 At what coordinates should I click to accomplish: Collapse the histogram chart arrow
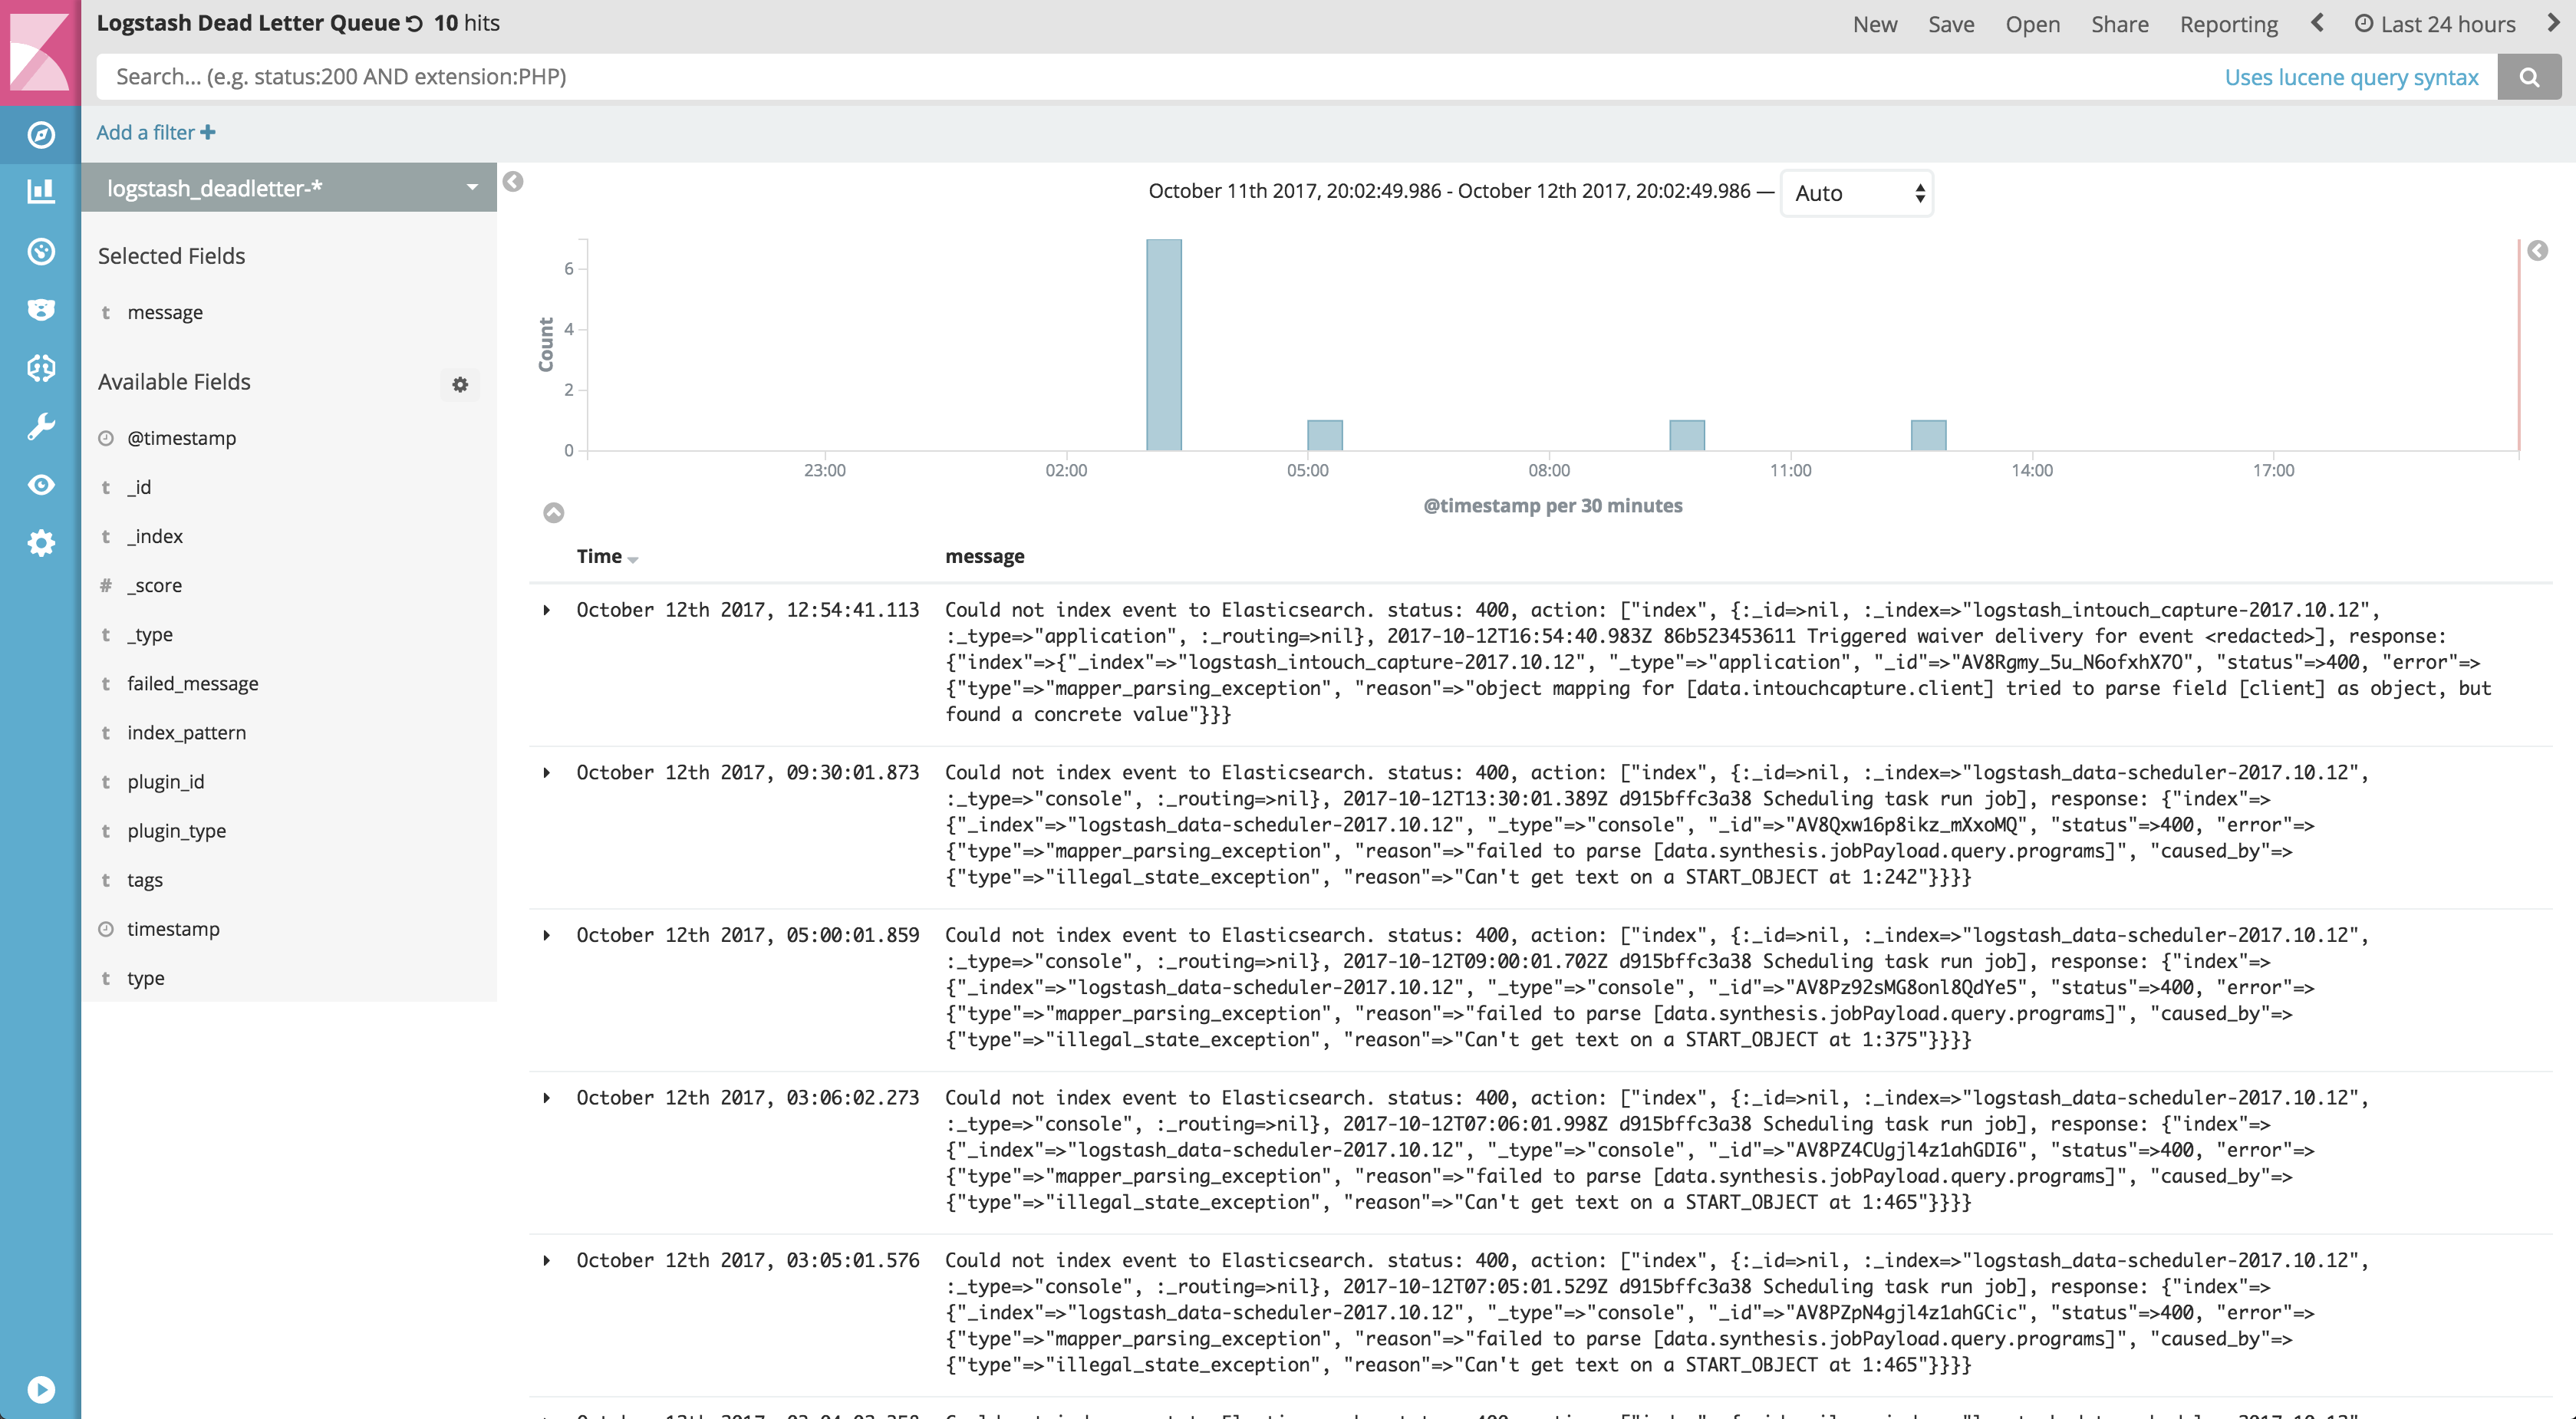pos(553,513)
